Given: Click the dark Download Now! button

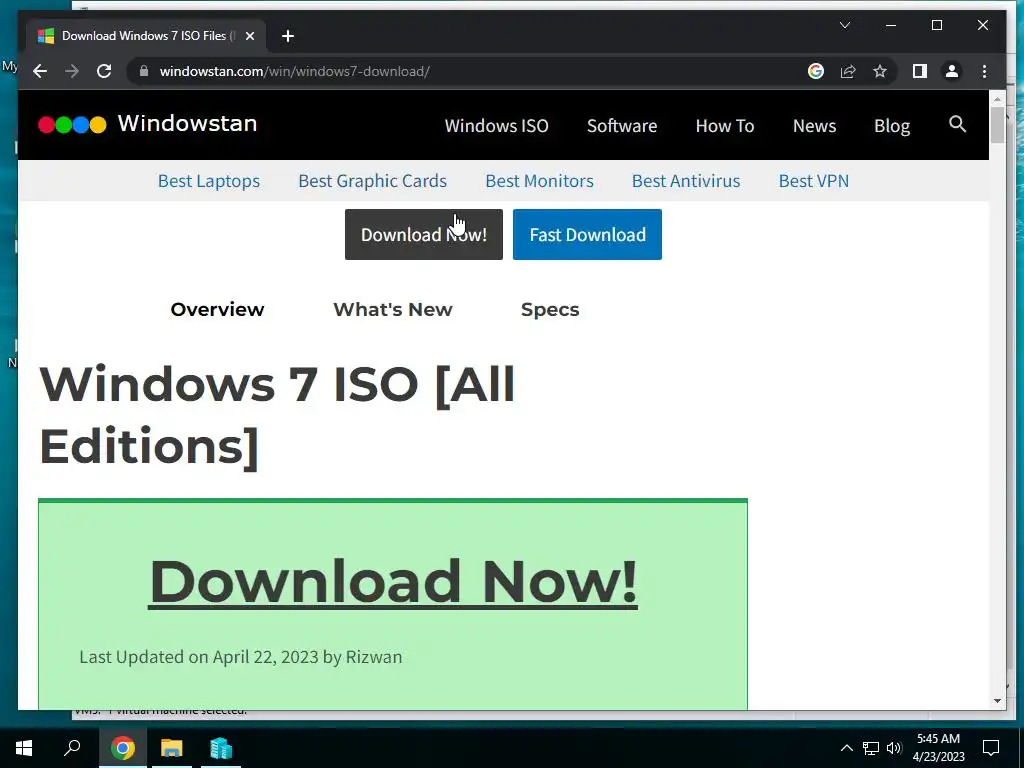Looking at the screenshot, I should pyautogui.click(x=424, y=234).
